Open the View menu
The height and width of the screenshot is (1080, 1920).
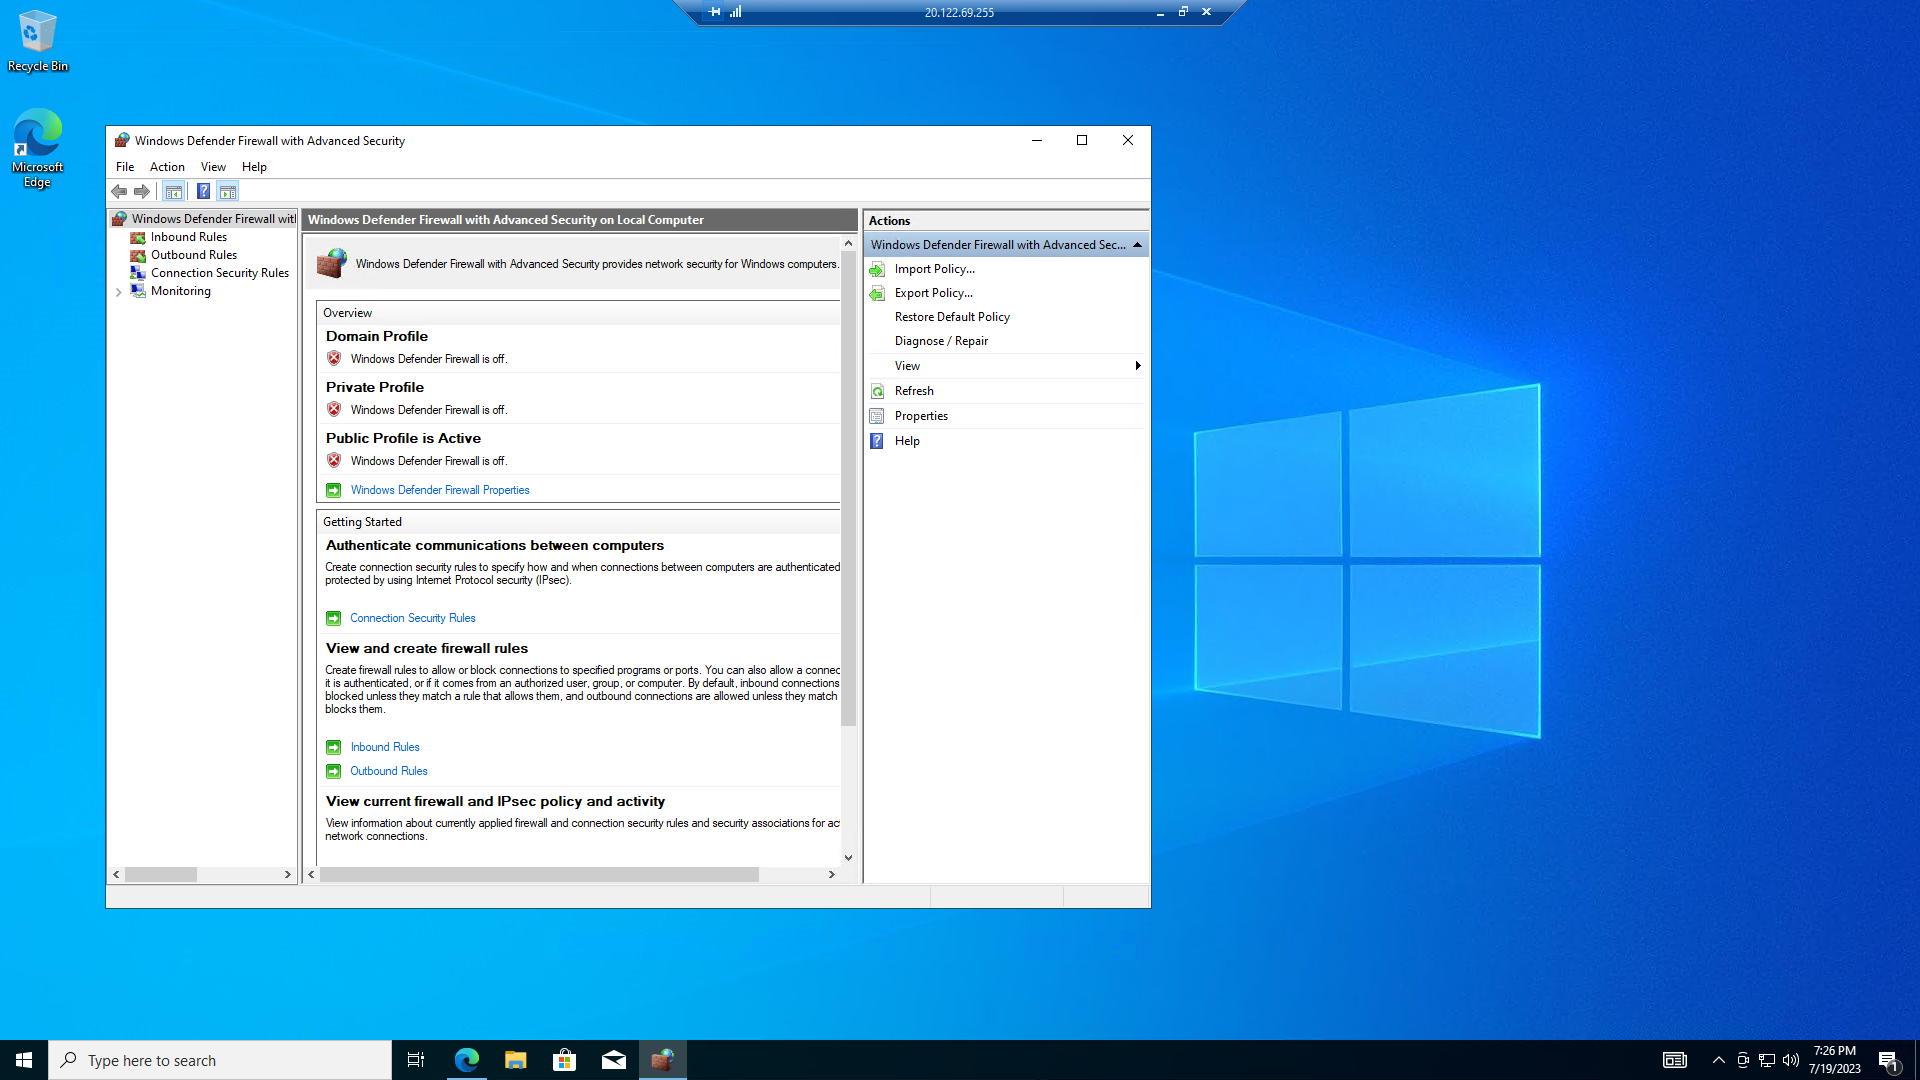click(x=213, y=167)
